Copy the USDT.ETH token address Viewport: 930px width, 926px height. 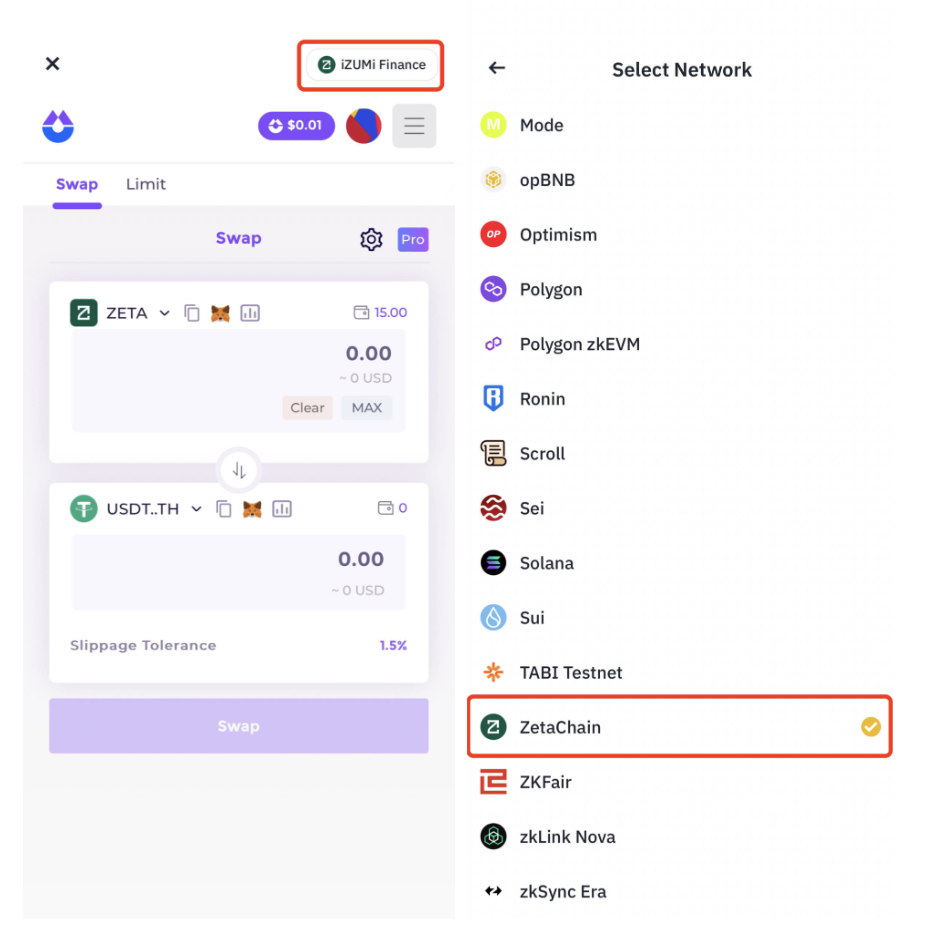(224, 509)
